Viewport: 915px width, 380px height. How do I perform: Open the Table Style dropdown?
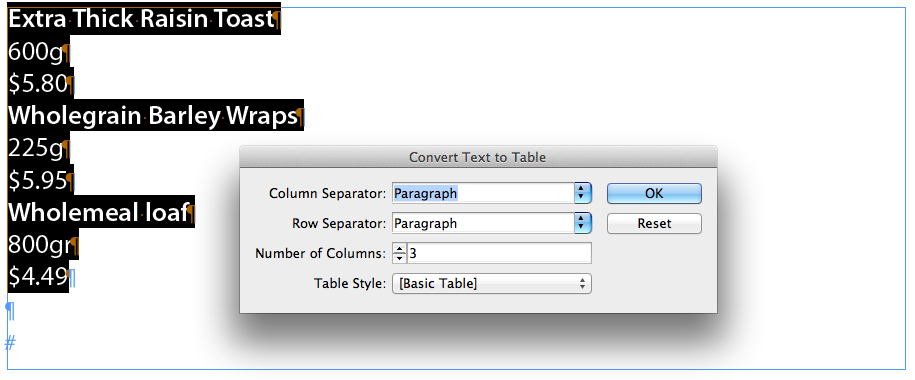[x=492, y=284]
